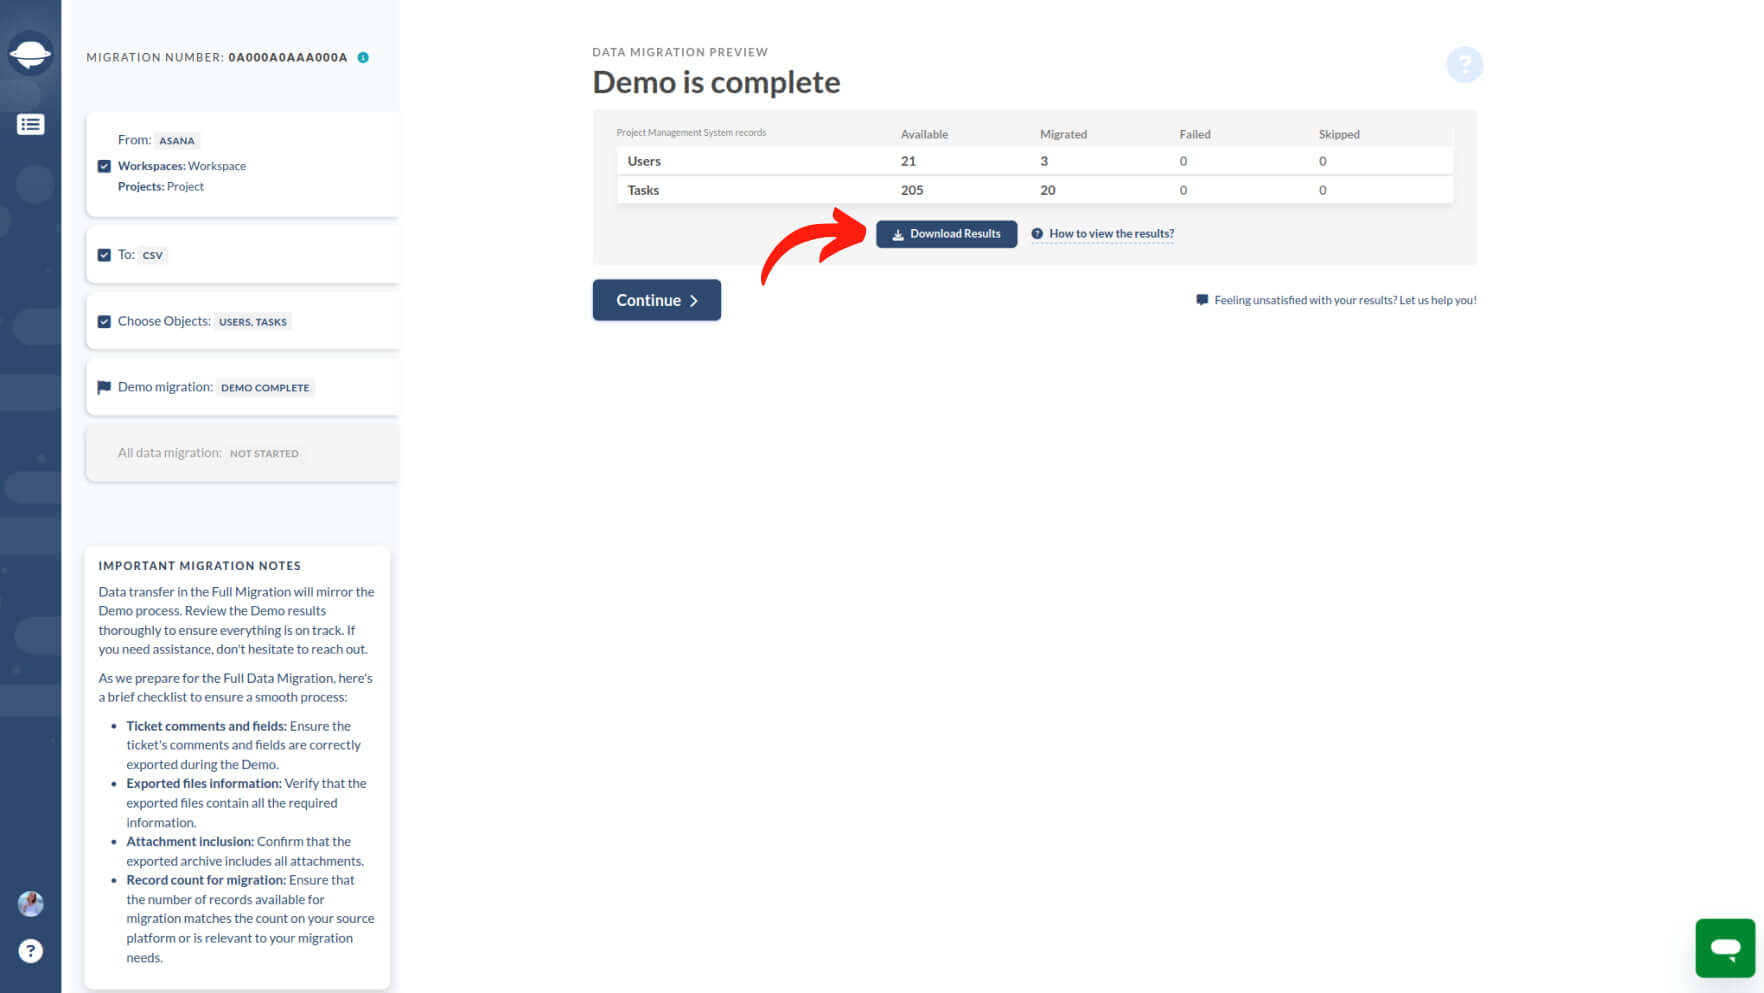This screenshot has width=1764, height=993.
Task: Open the user avatar in the sidebar
Action: pyautogui.click(x=30, y=904)
